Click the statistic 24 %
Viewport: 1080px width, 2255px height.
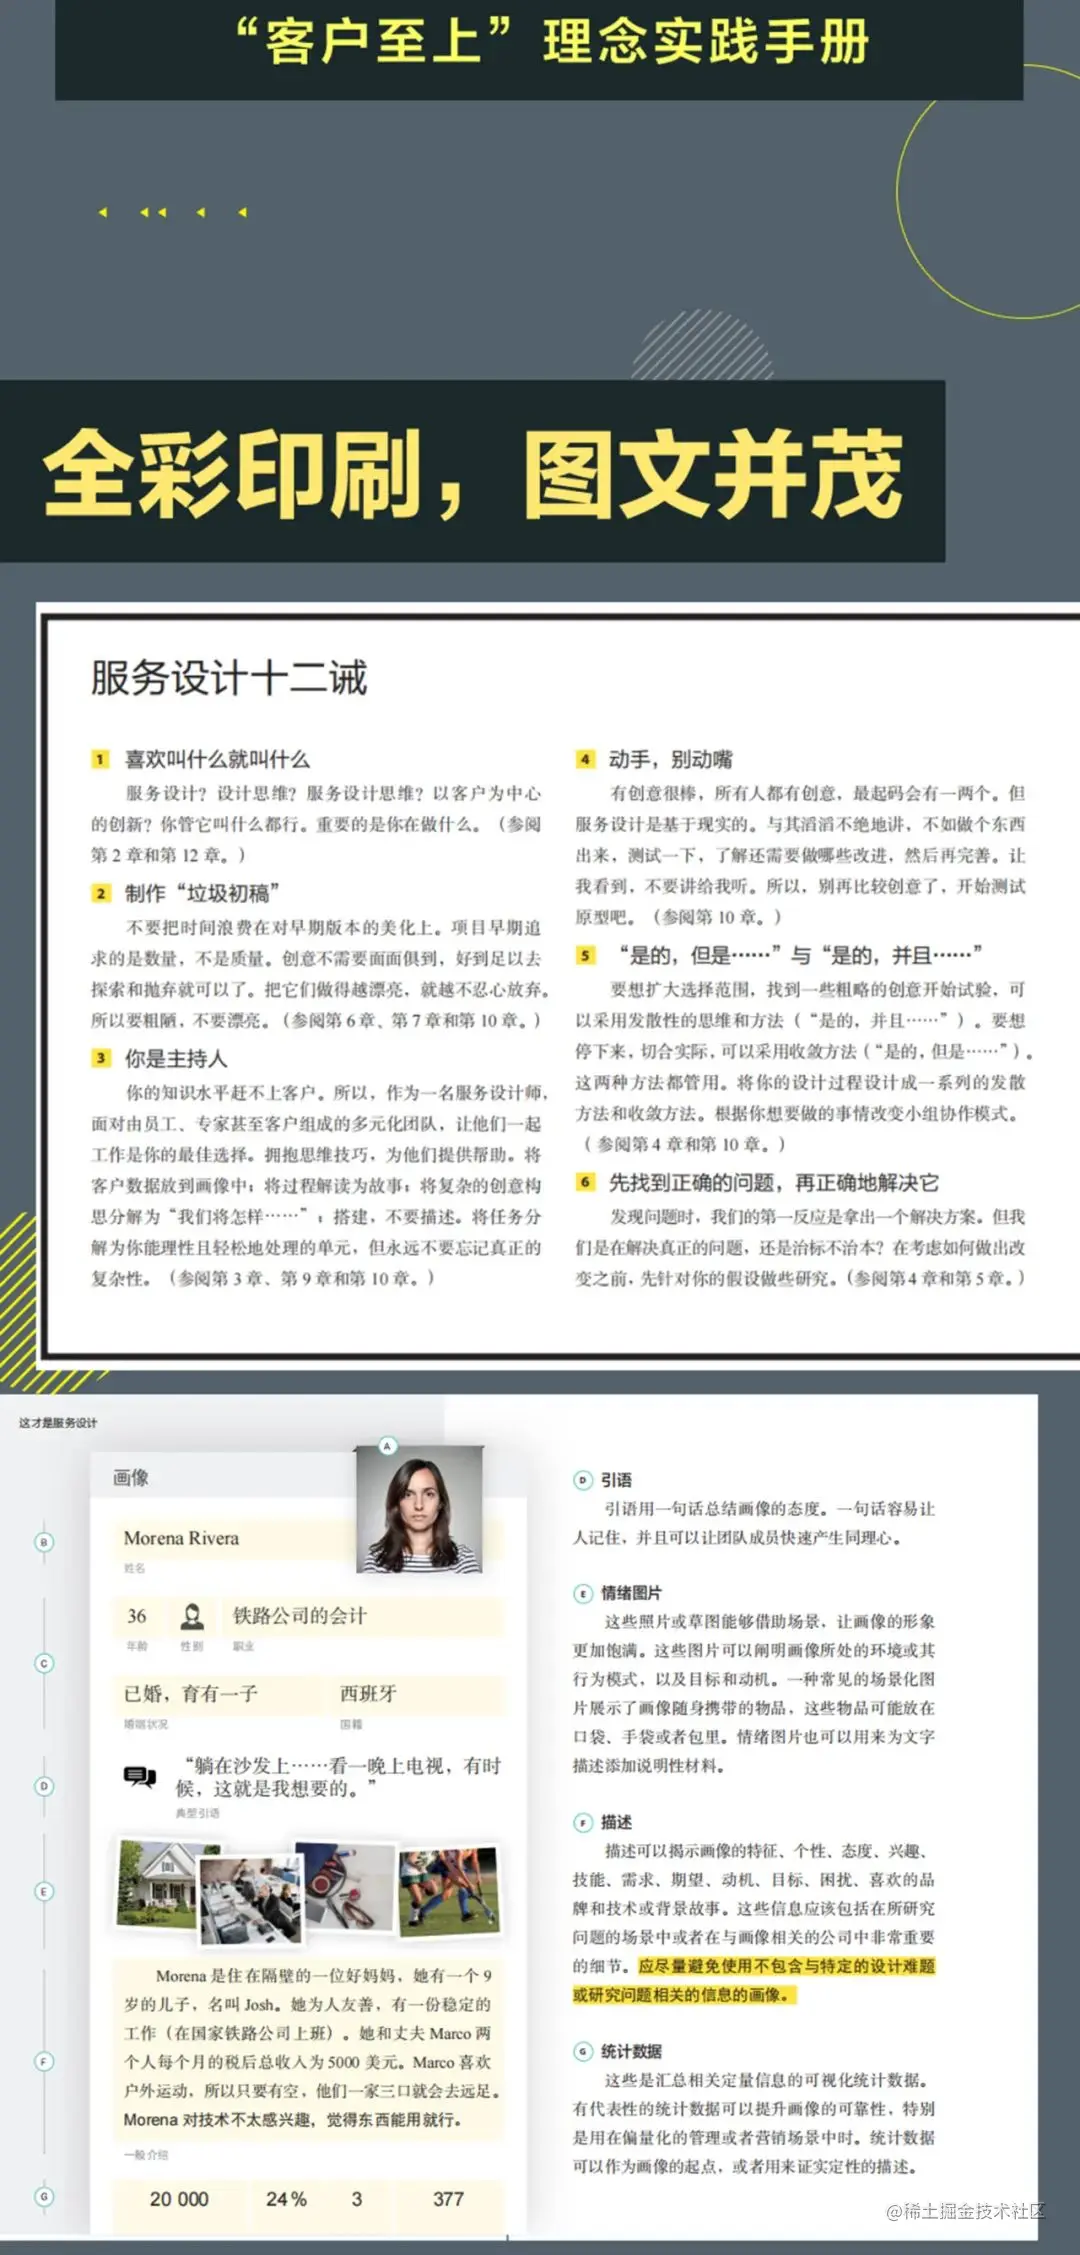[286, 2199]
